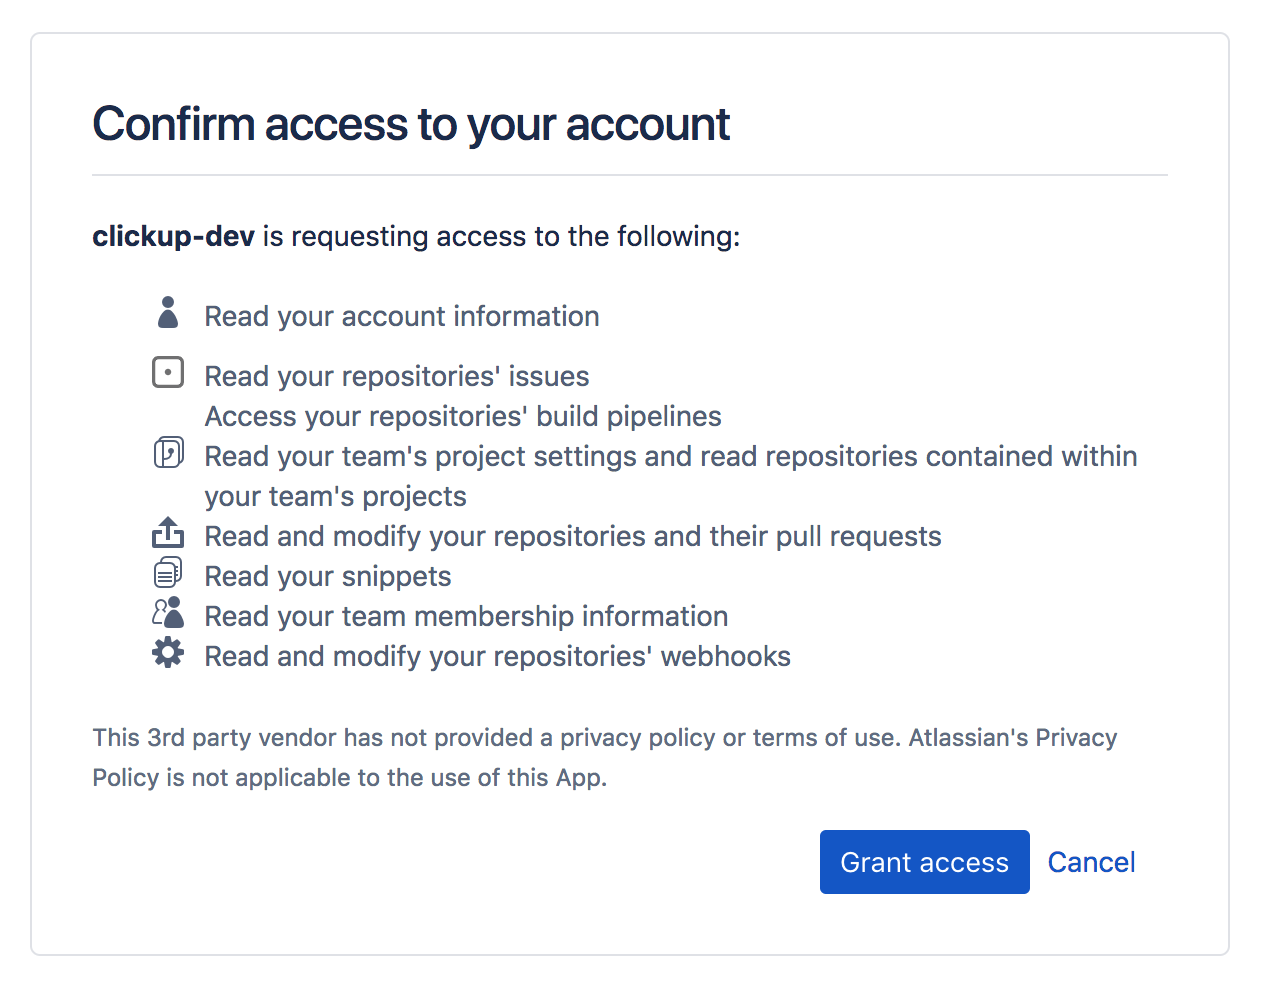Click the Grant access button
This screenshot has height=992, width=1274.
[x=924, y=862]
